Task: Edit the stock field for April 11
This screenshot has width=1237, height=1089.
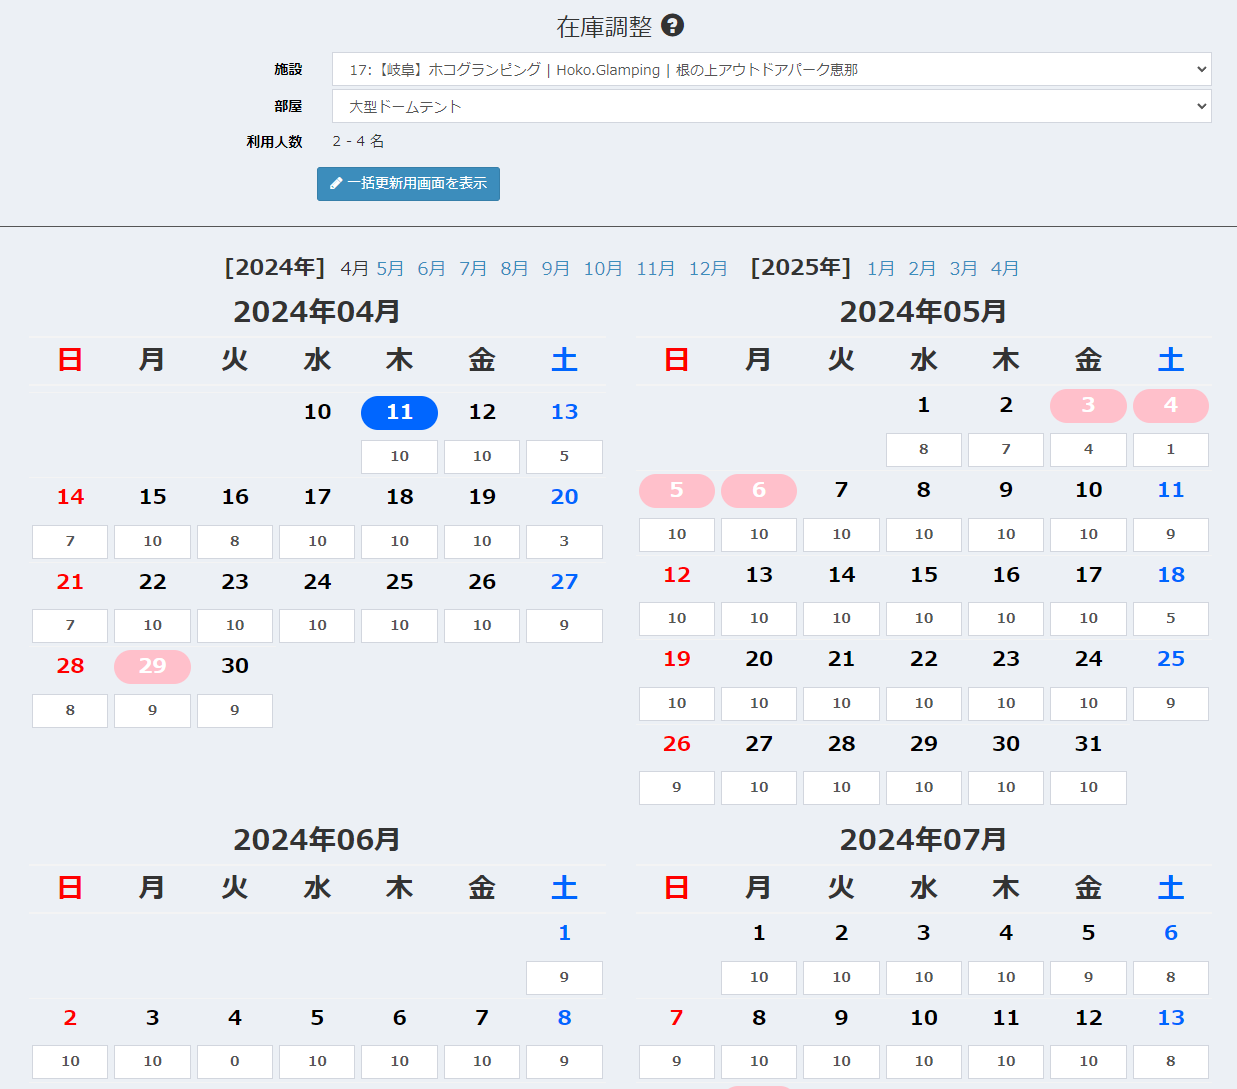Action: point(399,457)
